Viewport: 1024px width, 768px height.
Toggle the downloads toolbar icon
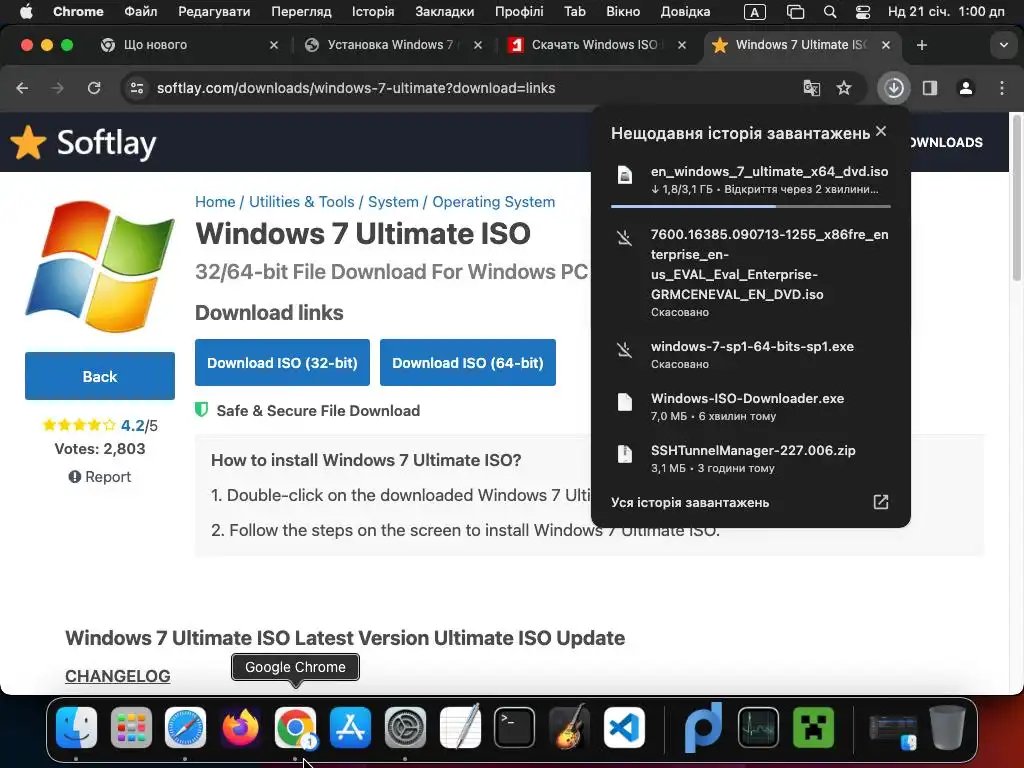tap(894, 88)
